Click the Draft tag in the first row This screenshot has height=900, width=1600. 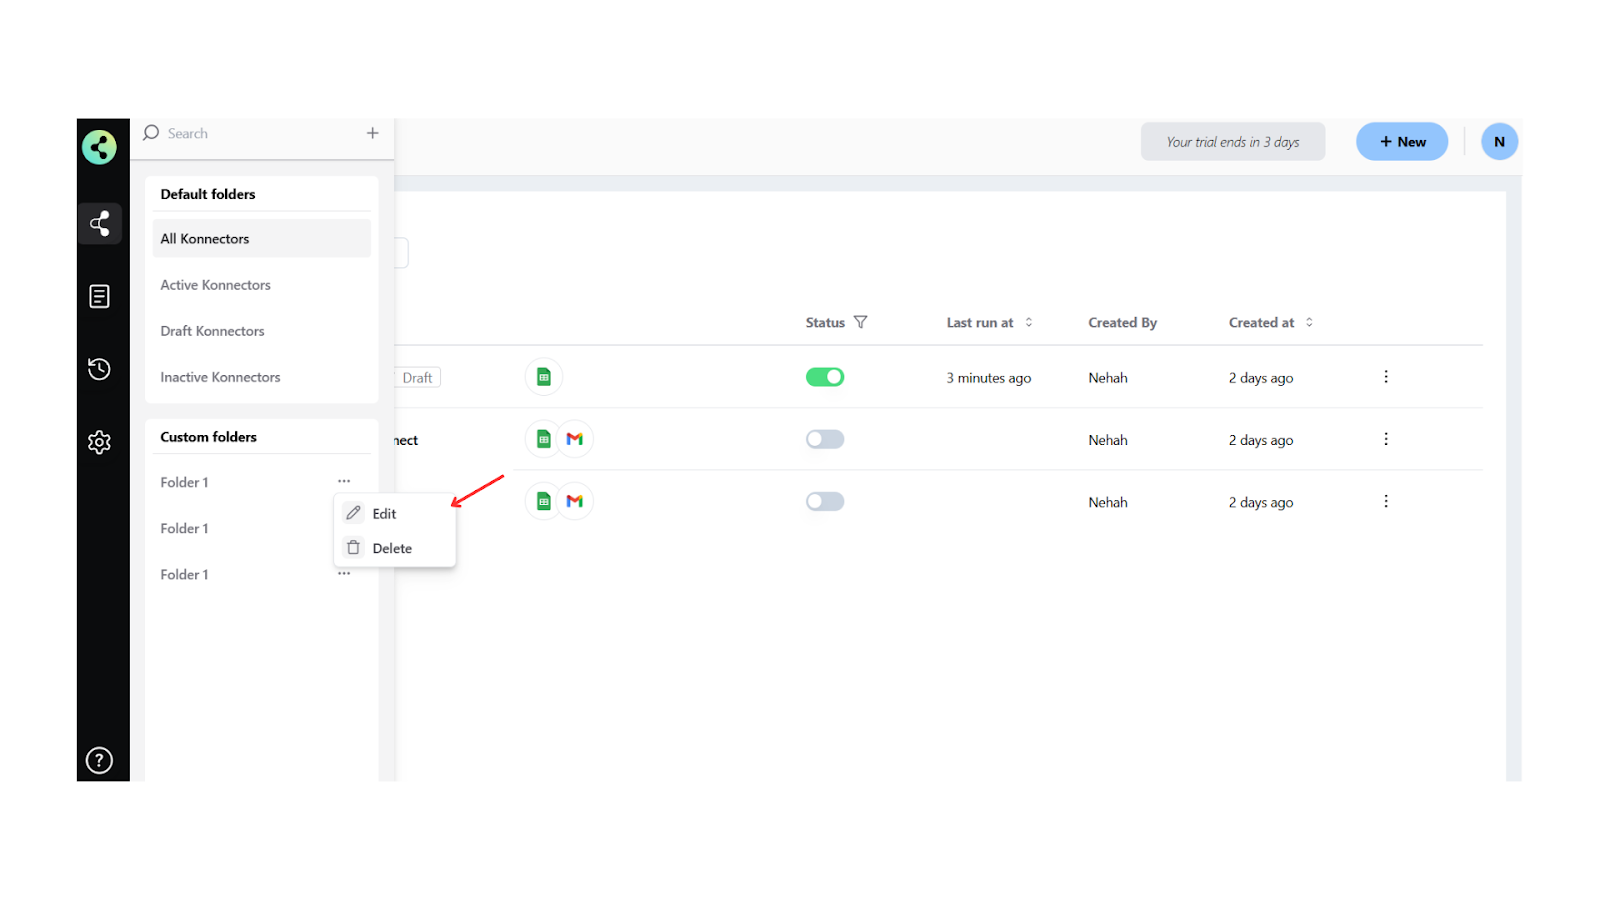418,377
